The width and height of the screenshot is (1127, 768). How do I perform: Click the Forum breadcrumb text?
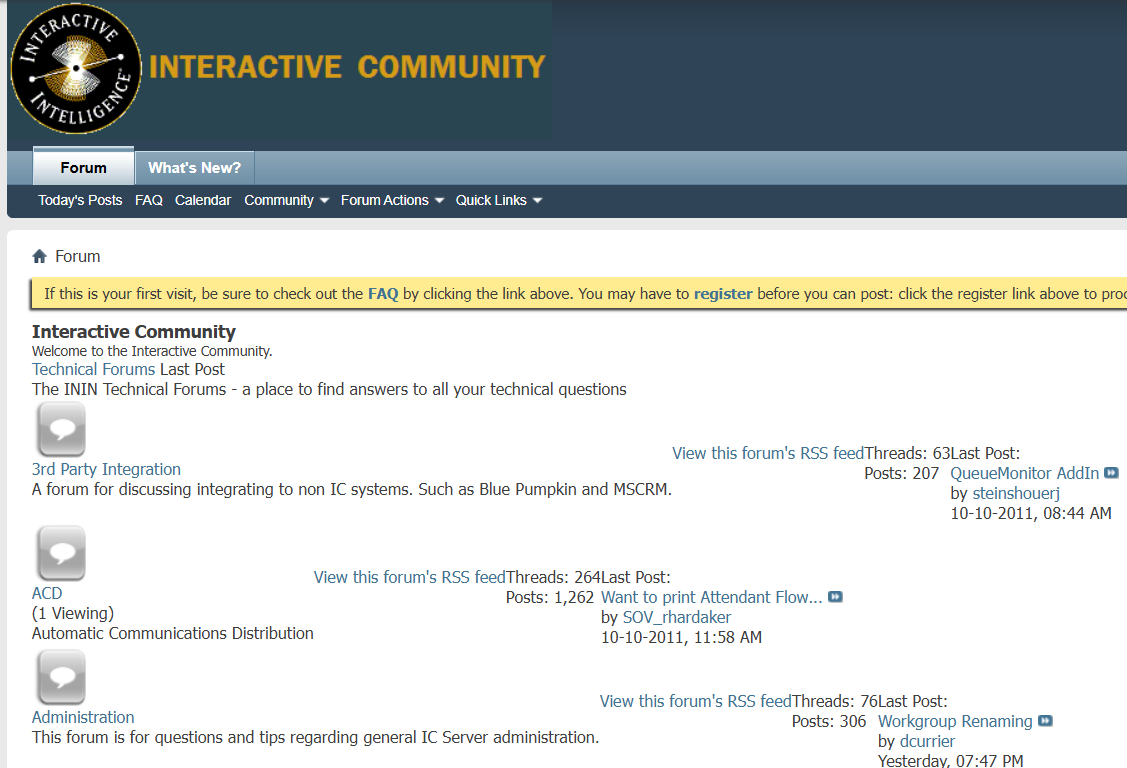(x=78, y=256)
